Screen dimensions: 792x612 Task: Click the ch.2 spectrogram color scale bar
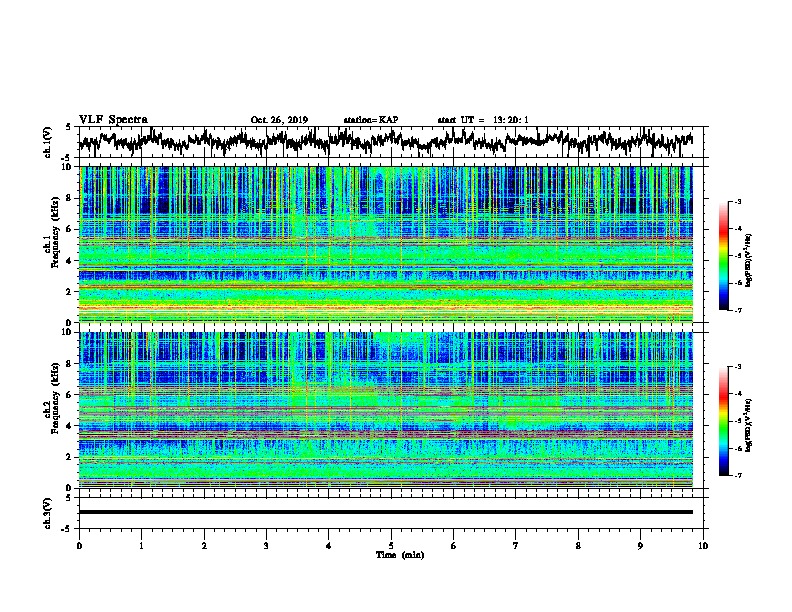tap(724, 421)
